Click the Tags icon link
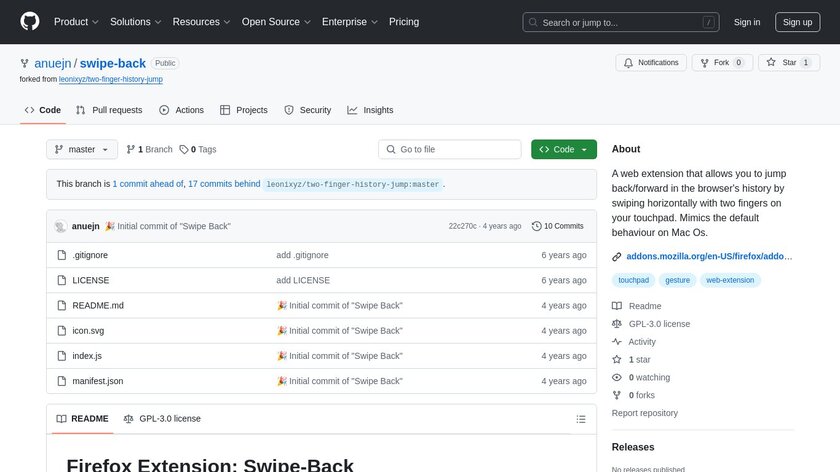This screenshot has height=472, width=840. (198, 149)
